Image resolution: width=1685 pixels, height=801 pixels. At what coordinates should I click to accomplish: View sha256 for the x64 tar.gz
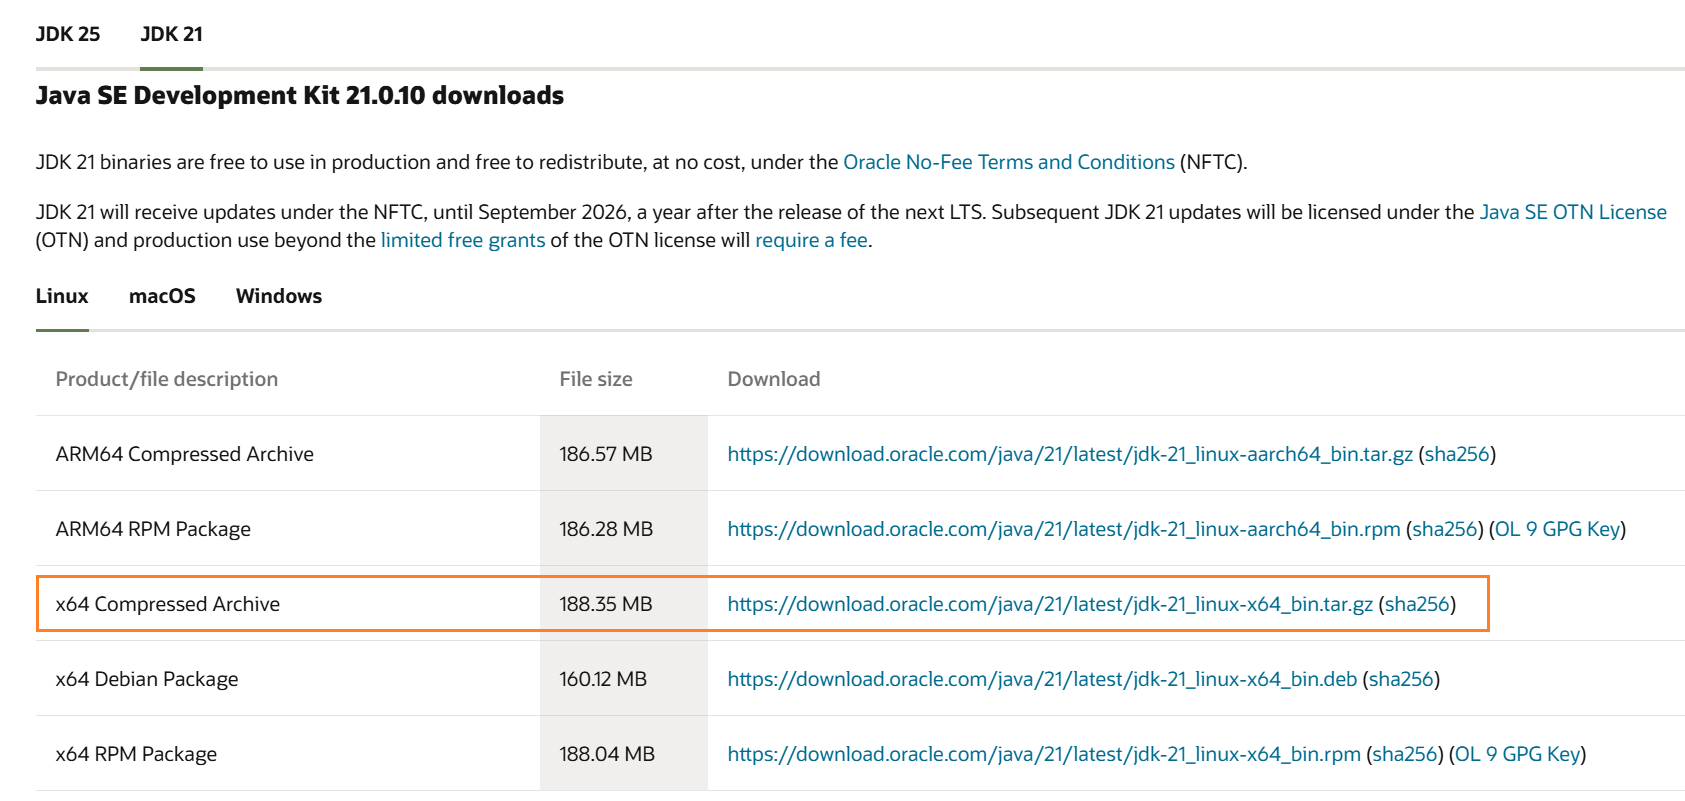[x=1417, y=604]
